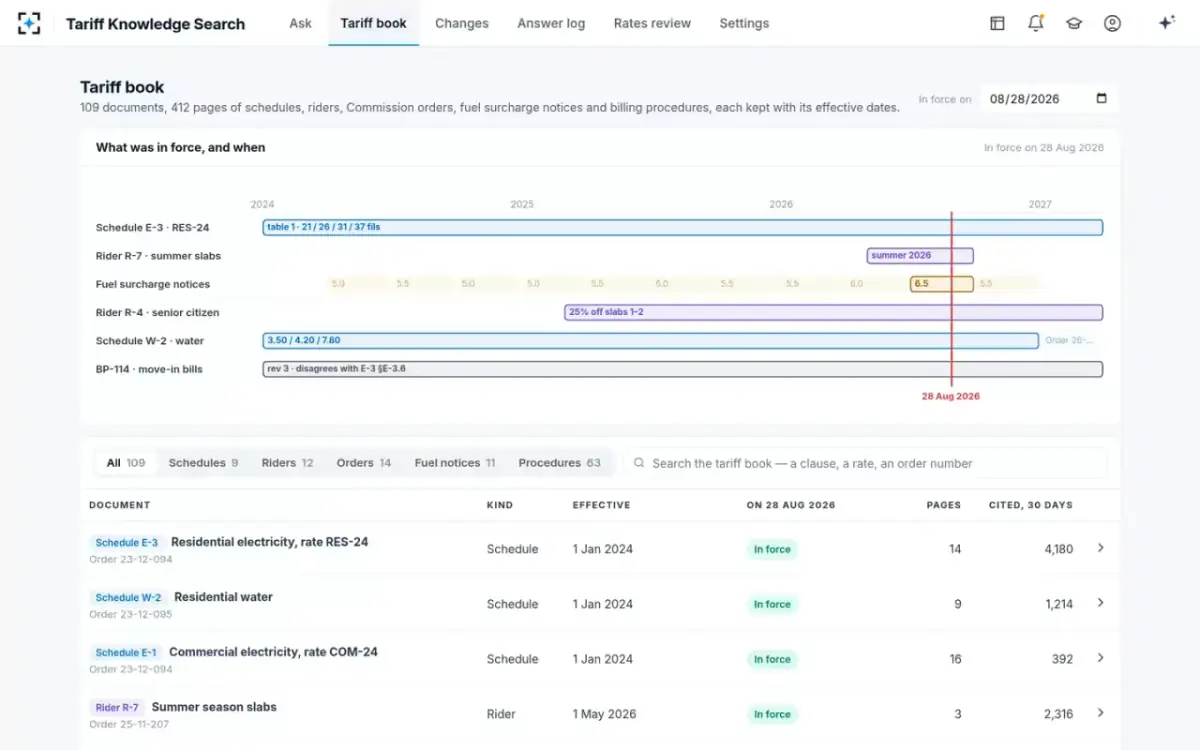
Task: Click the Rider R-7 document tag
Action: 117,708
